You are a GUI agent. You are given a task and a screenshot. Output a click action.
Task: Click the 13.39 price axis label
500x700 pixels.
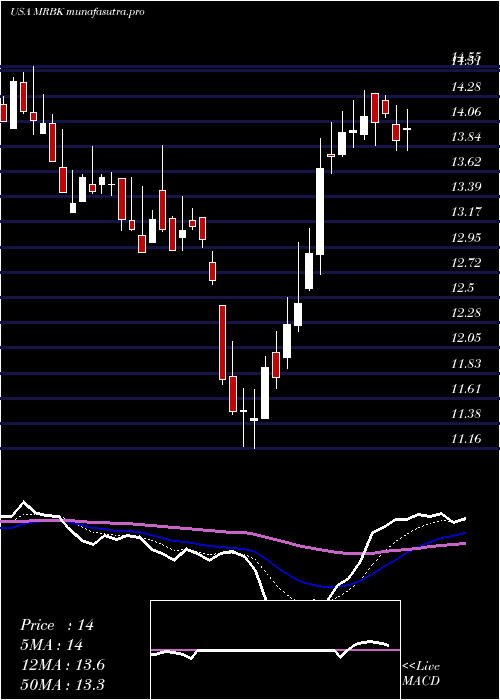[x=467, y=187]
